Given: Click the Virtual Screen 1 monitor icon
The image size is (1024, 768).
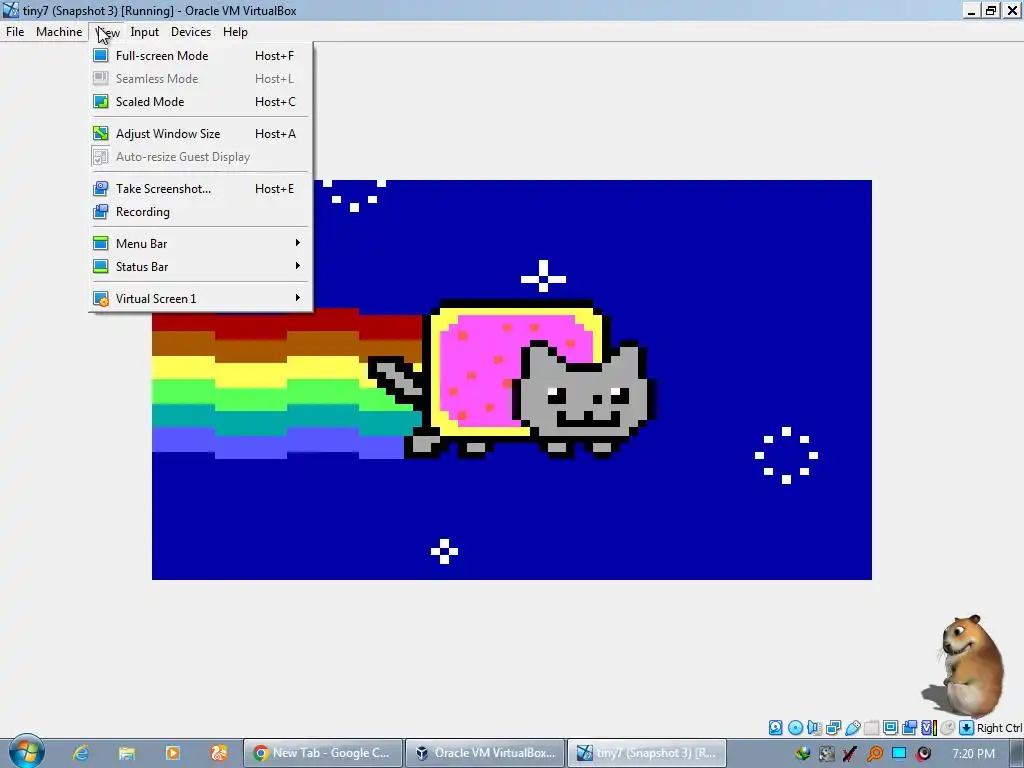Looking at the screenshot, I should point(101,298).
